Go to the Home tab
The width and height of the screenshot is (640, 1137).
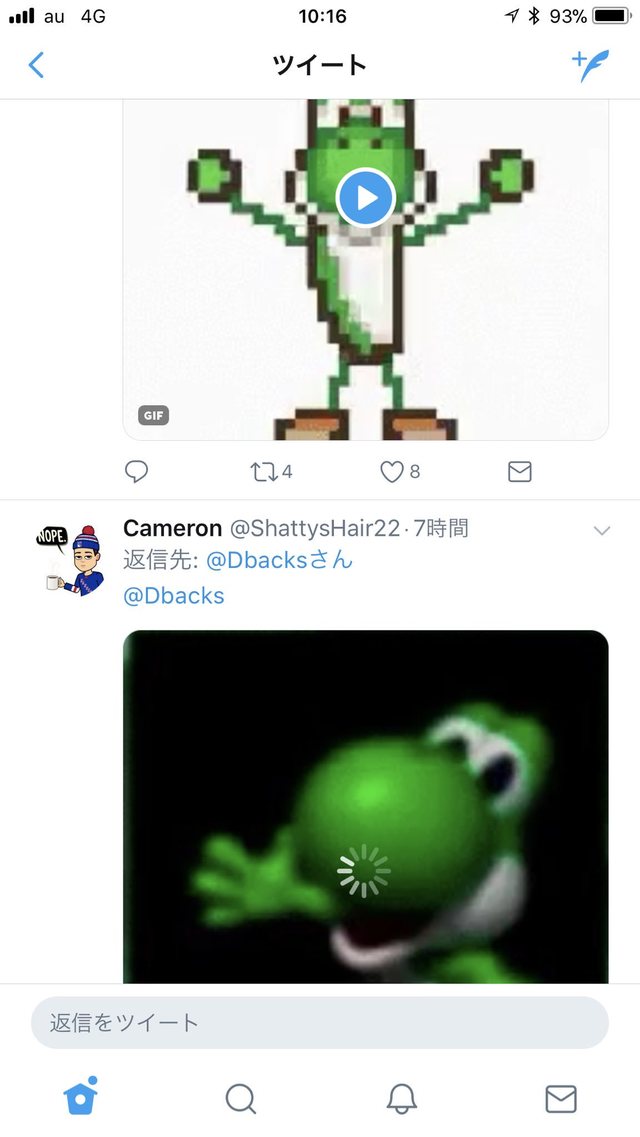click(80, 1097)
